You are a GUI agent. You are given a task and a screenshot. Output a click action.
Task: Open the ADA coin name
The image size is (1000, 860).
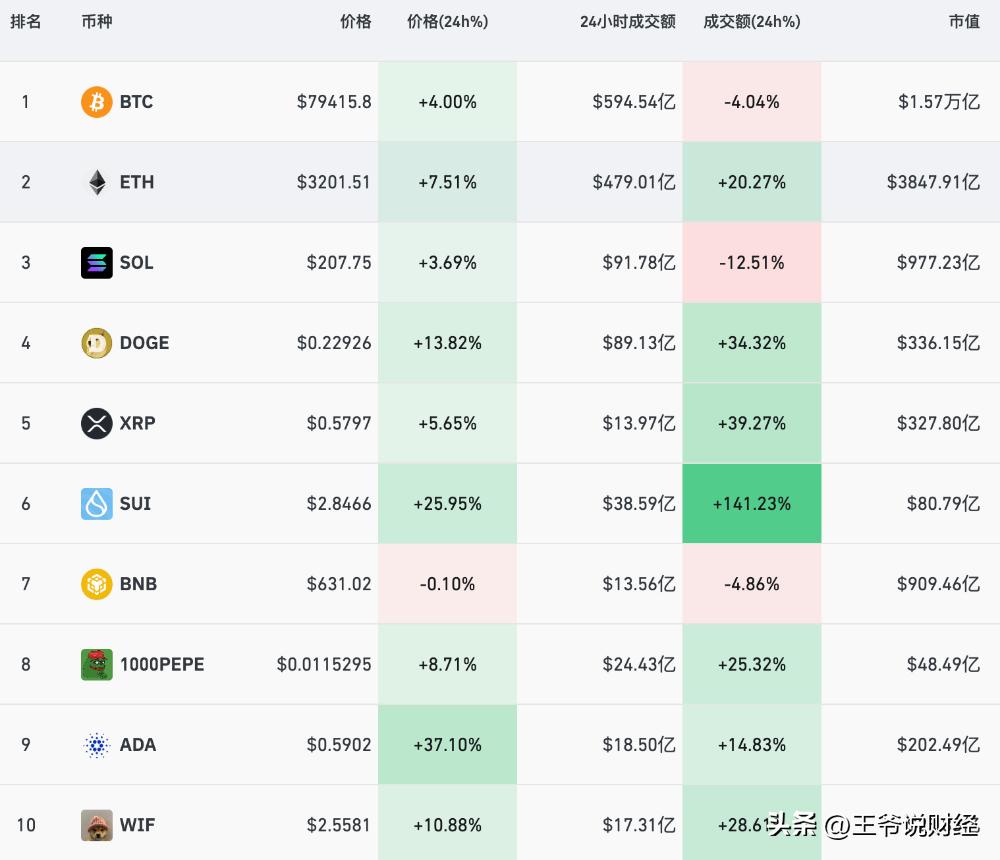tap(138, 745)
